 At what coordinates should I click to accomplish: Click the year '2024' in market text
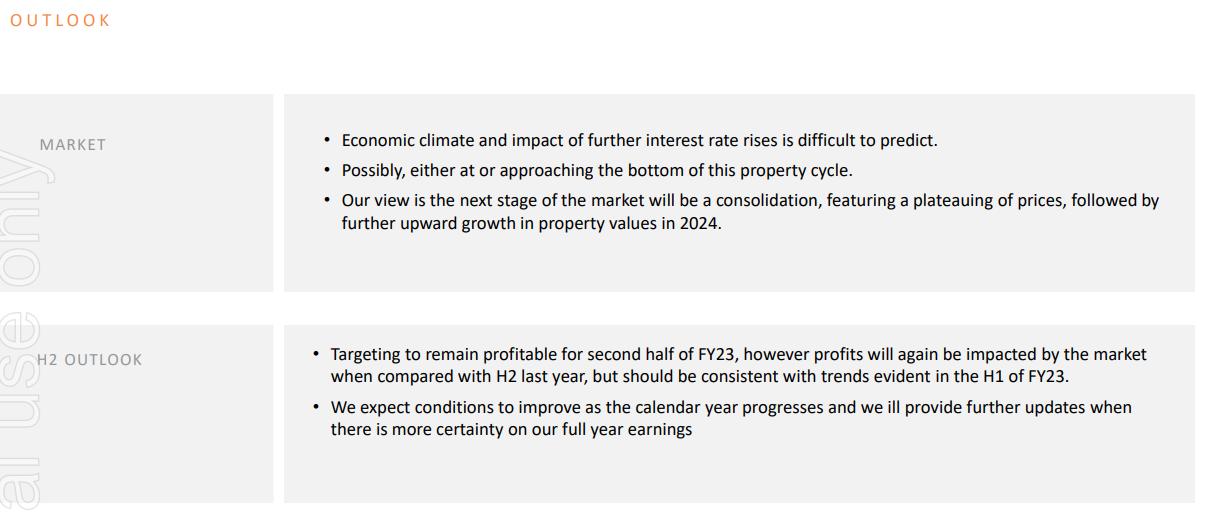pyautogui.click(x=698, y=224)
